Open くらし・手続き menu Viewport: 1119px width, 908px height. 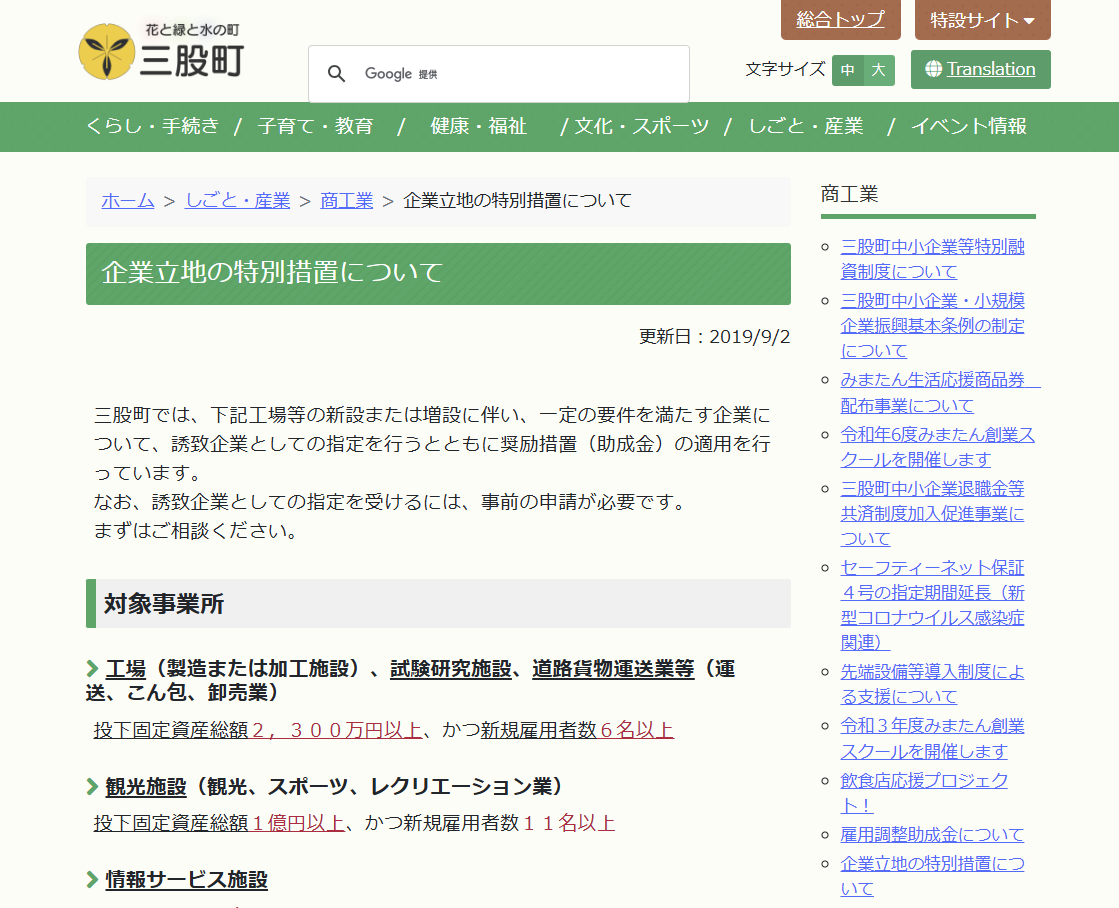(x=152, y=126)
